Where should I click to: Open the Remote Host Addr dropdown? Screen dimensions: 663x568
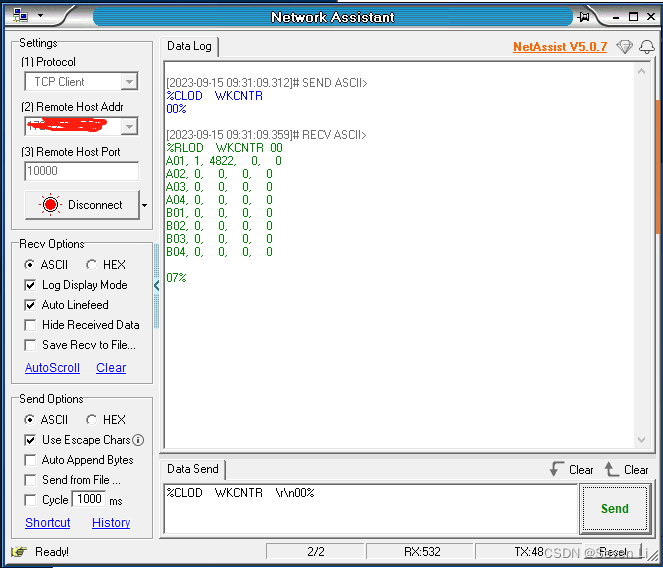tap(129, 126)
